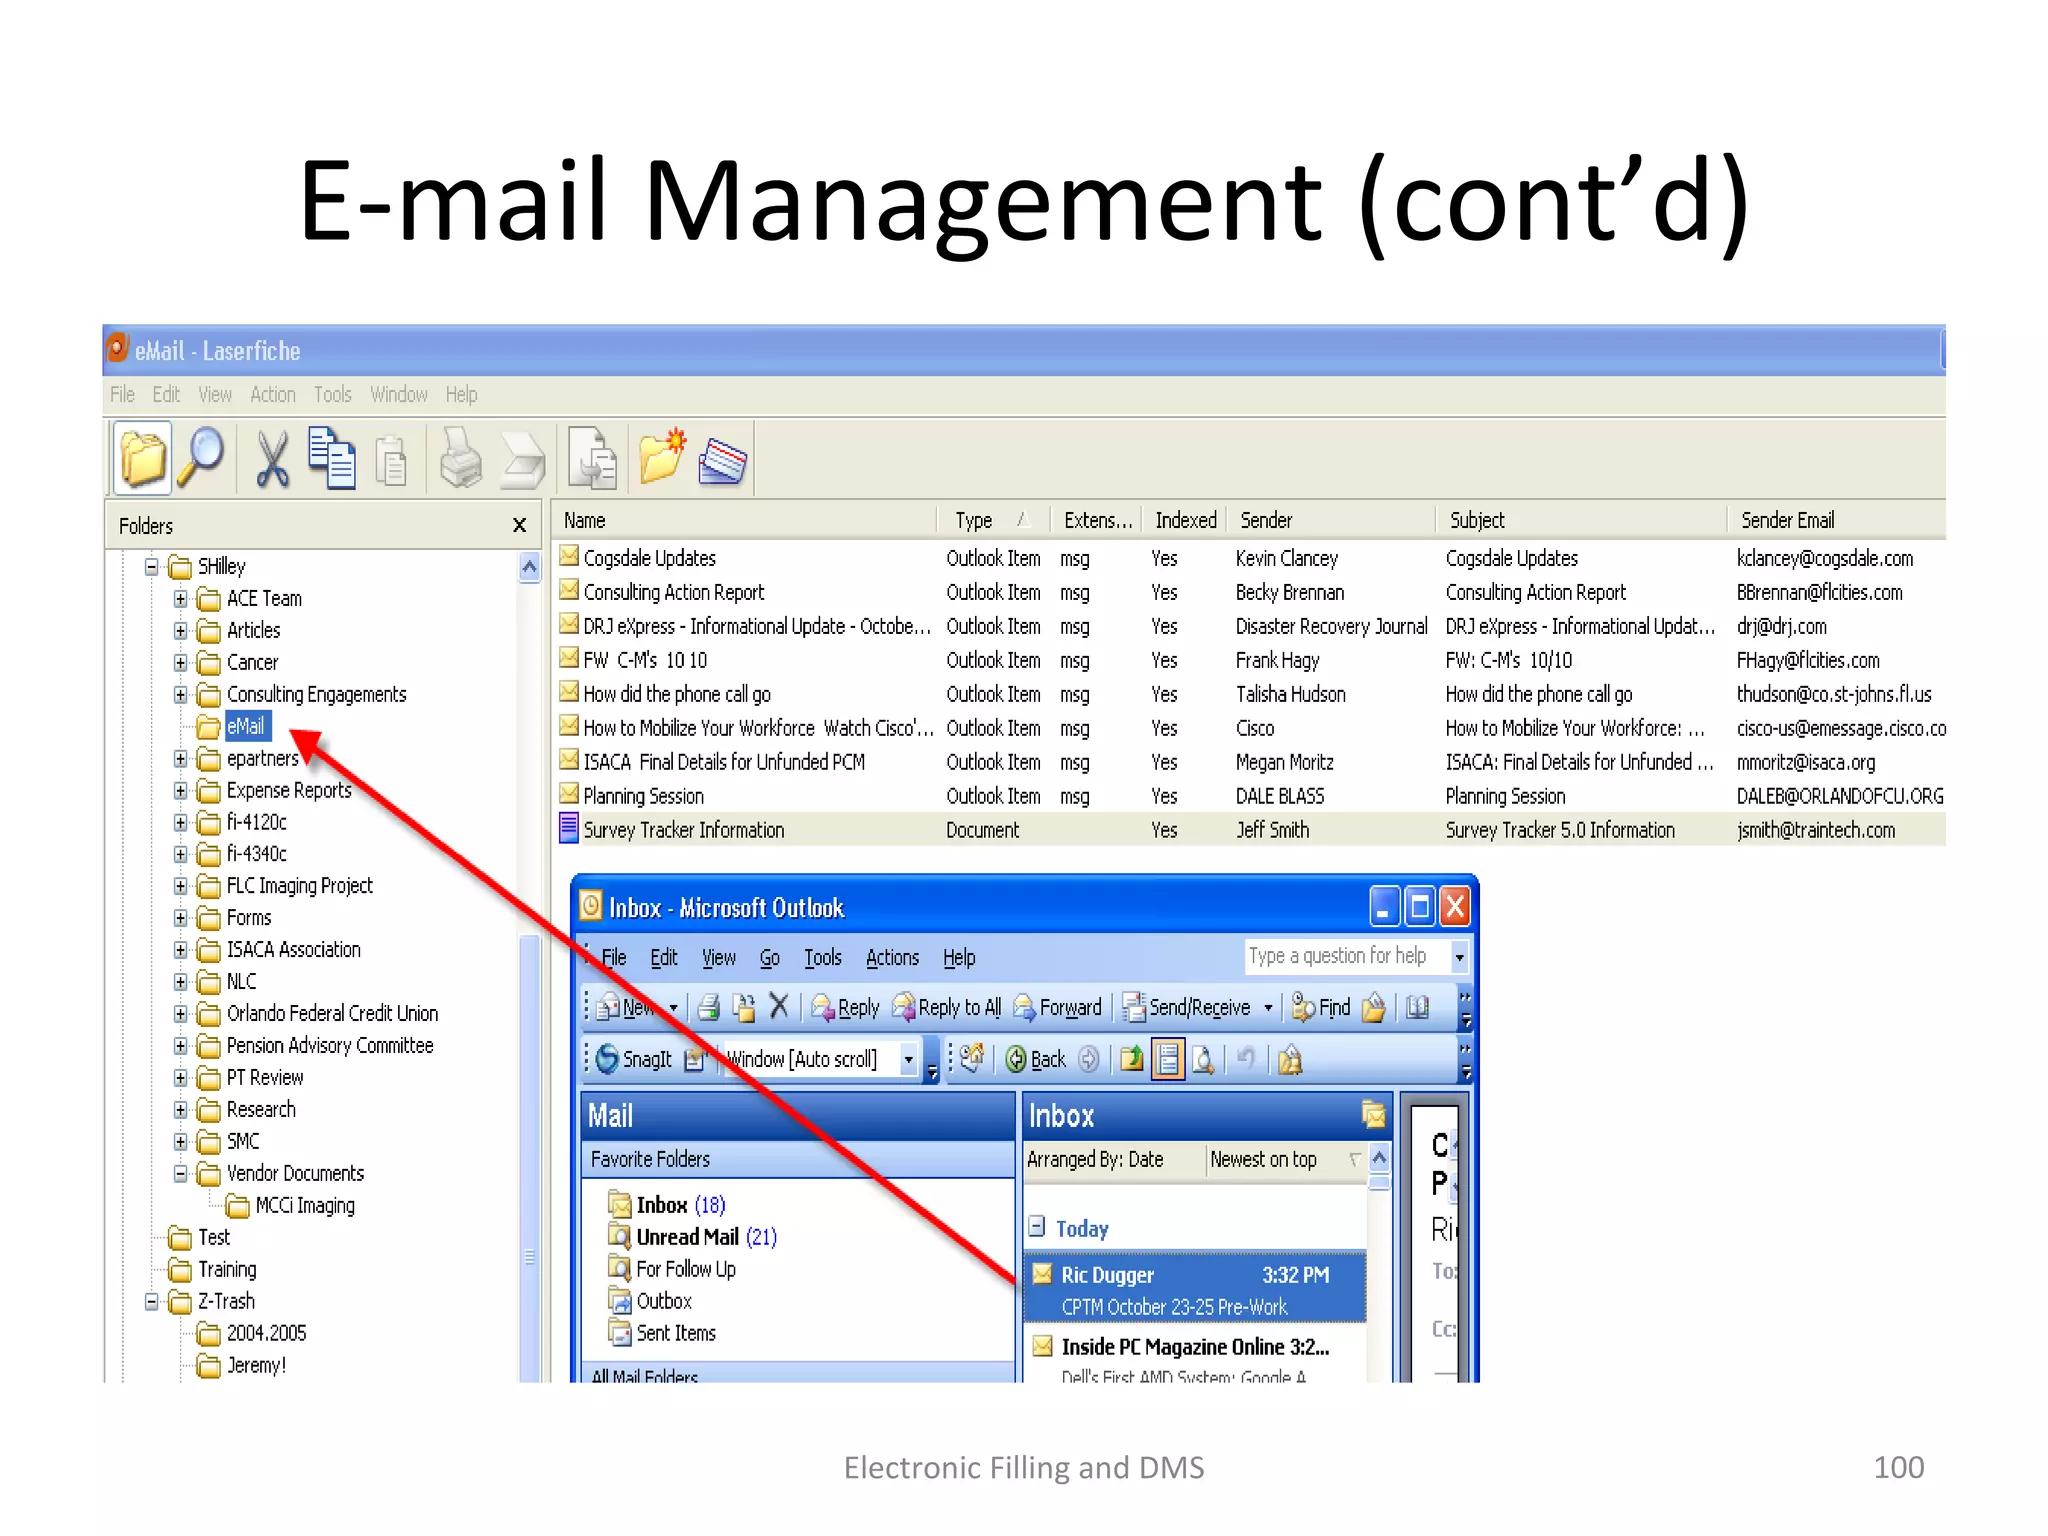Click the Back navigation button in Outlook

click(x=1036, y=1059)
